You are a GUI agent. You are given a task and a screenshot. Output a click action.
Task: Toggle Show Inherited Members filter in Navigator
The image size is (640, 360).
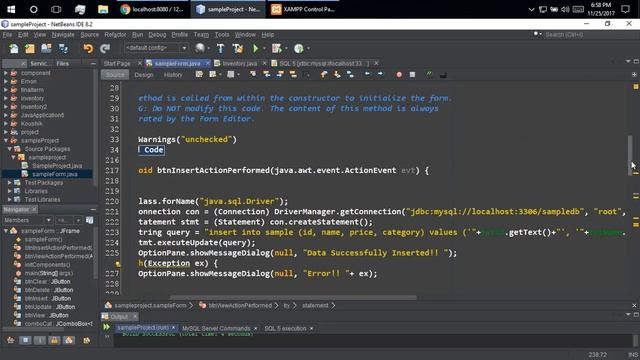click(11, 340)
